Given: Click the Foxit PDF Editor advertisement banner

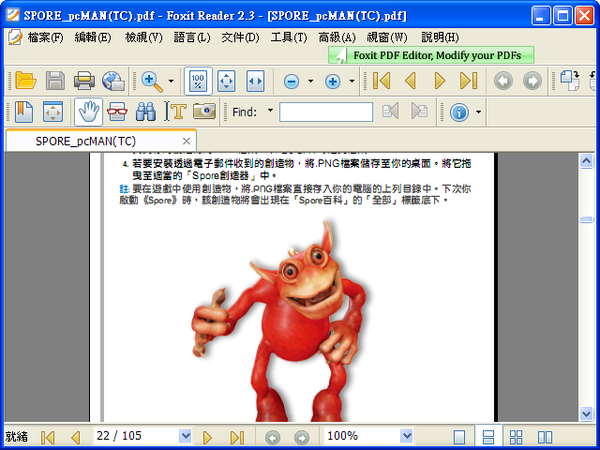Looking at the screenshot, I should point(431,55).
